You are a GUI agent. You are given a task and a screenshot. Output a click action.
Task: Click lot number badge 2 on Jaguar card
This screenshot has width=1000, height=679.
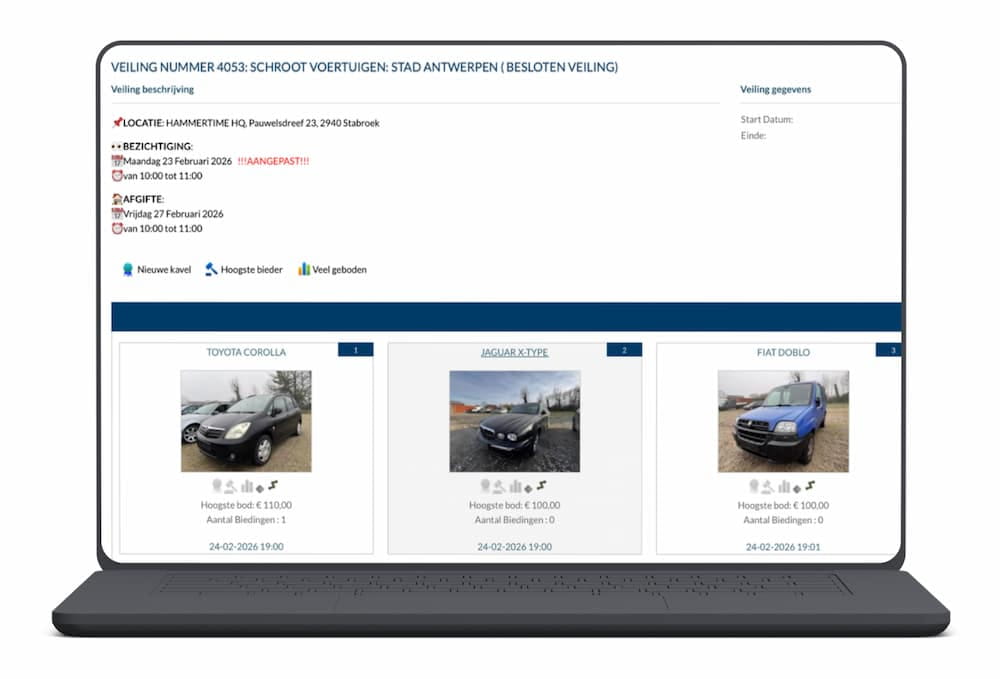(624, 350)
